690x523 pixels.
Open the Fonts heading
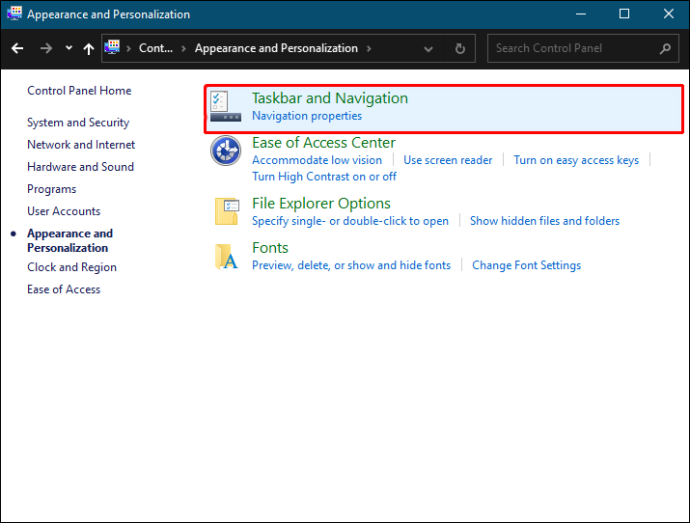pyautogui.click(x=270, y=248)
